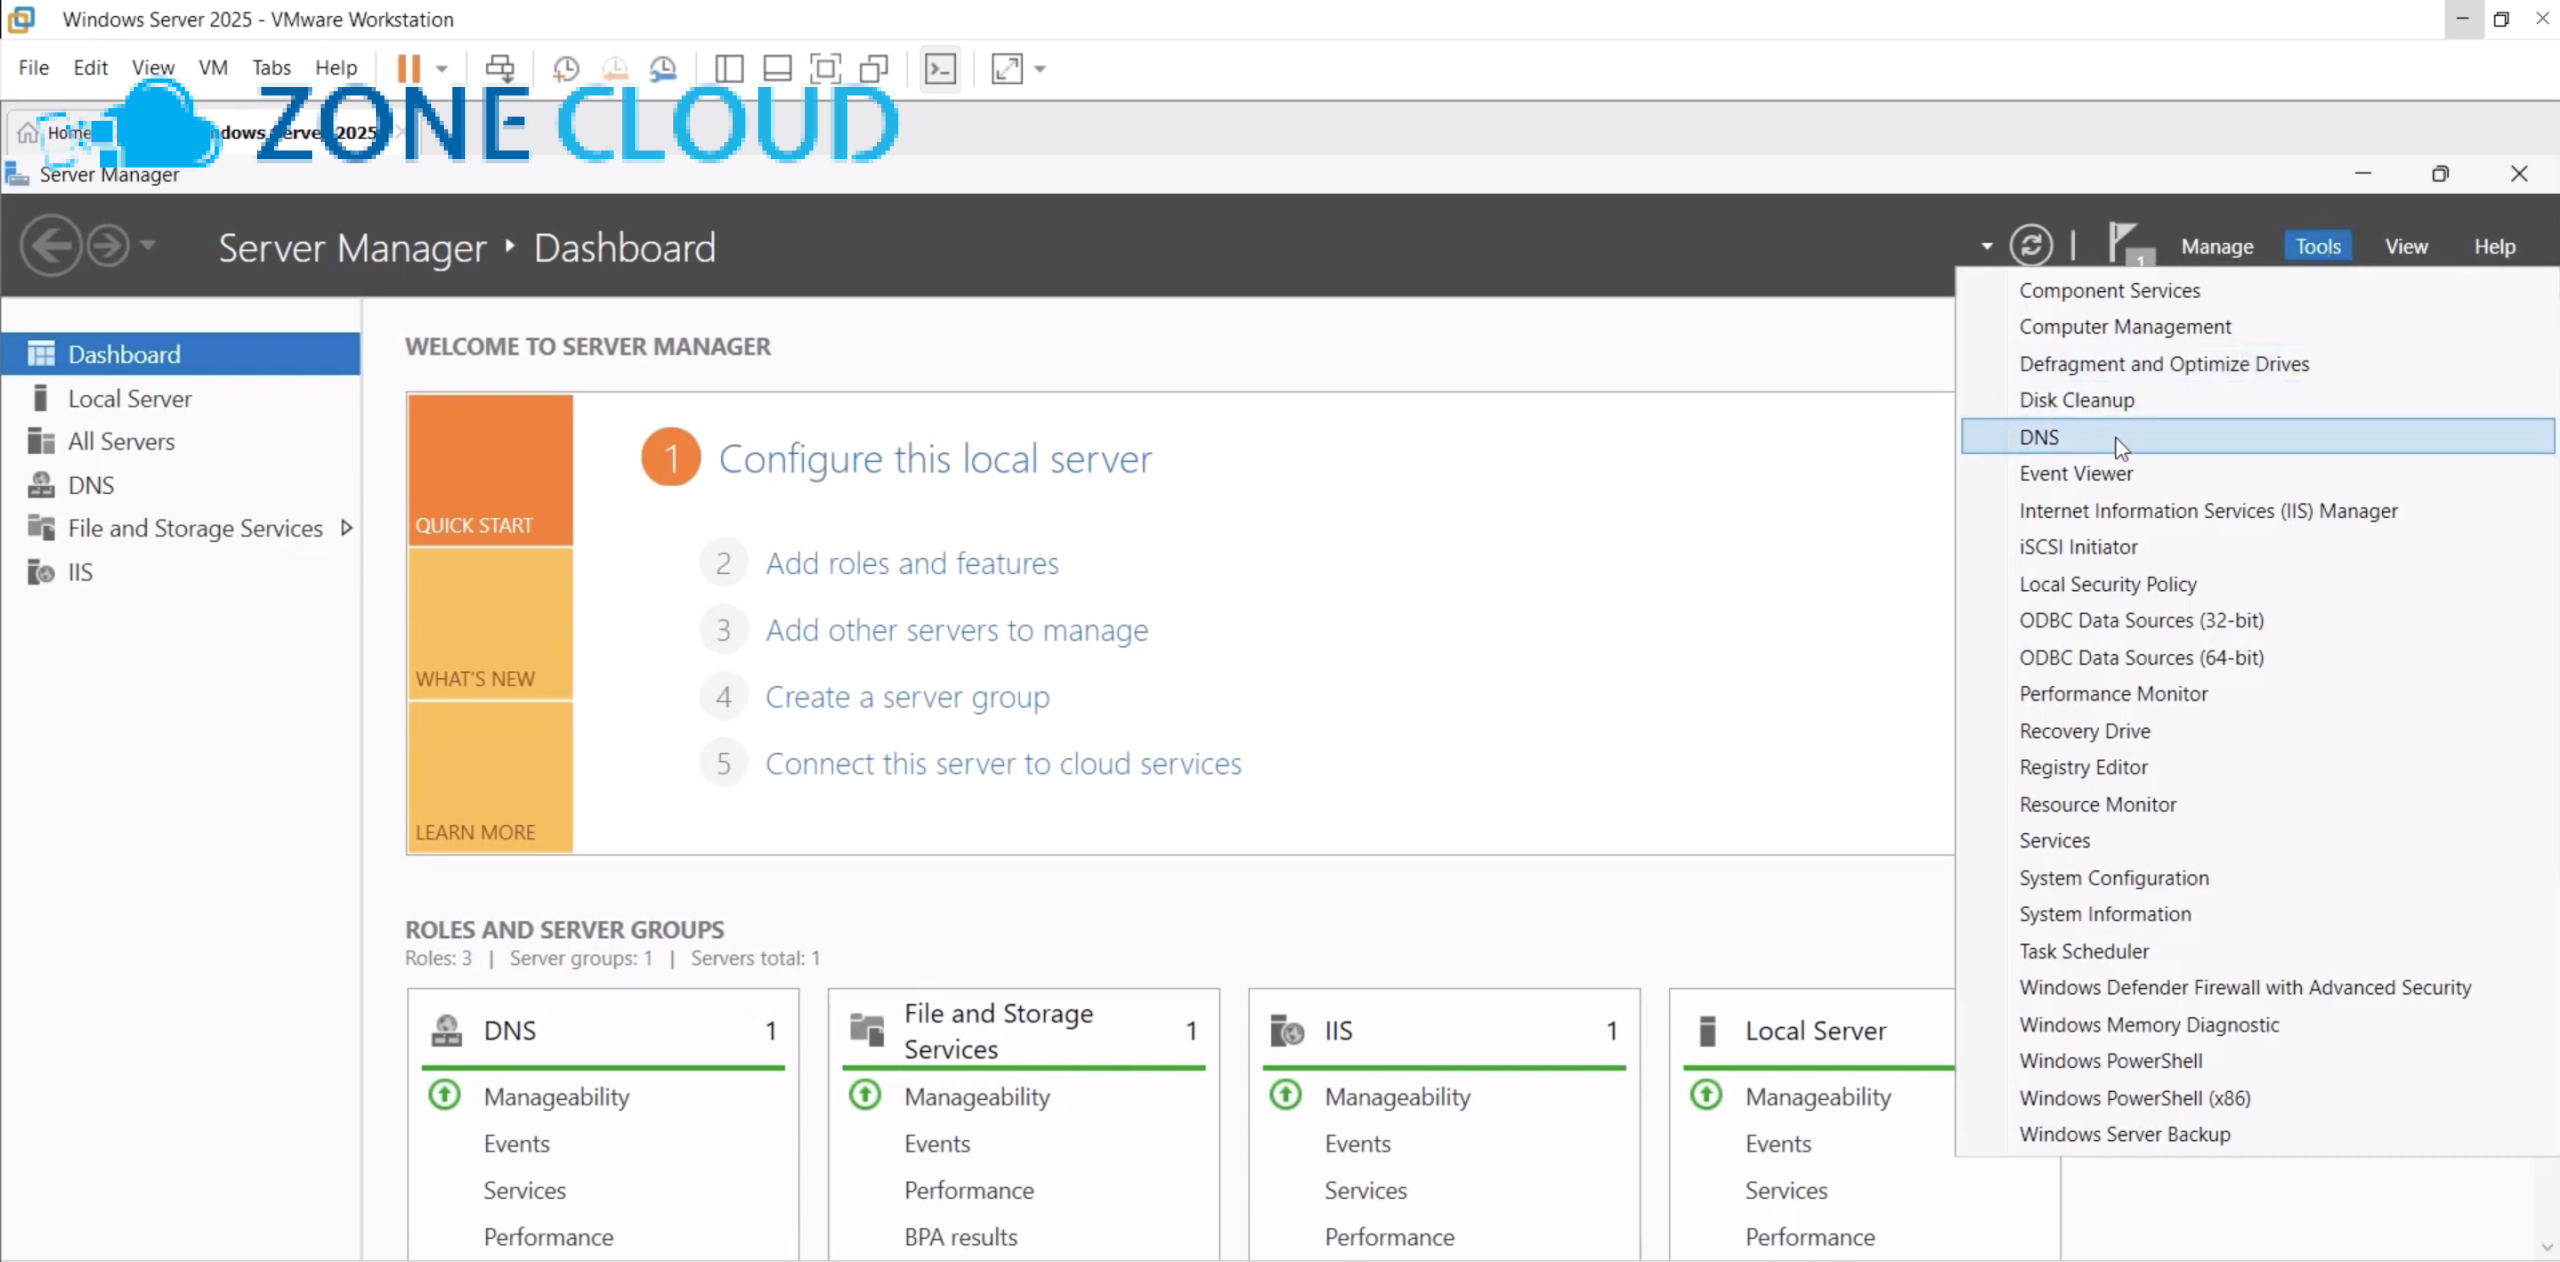
Task: Close the Tools menu in header
Action: click(2318, 246)
